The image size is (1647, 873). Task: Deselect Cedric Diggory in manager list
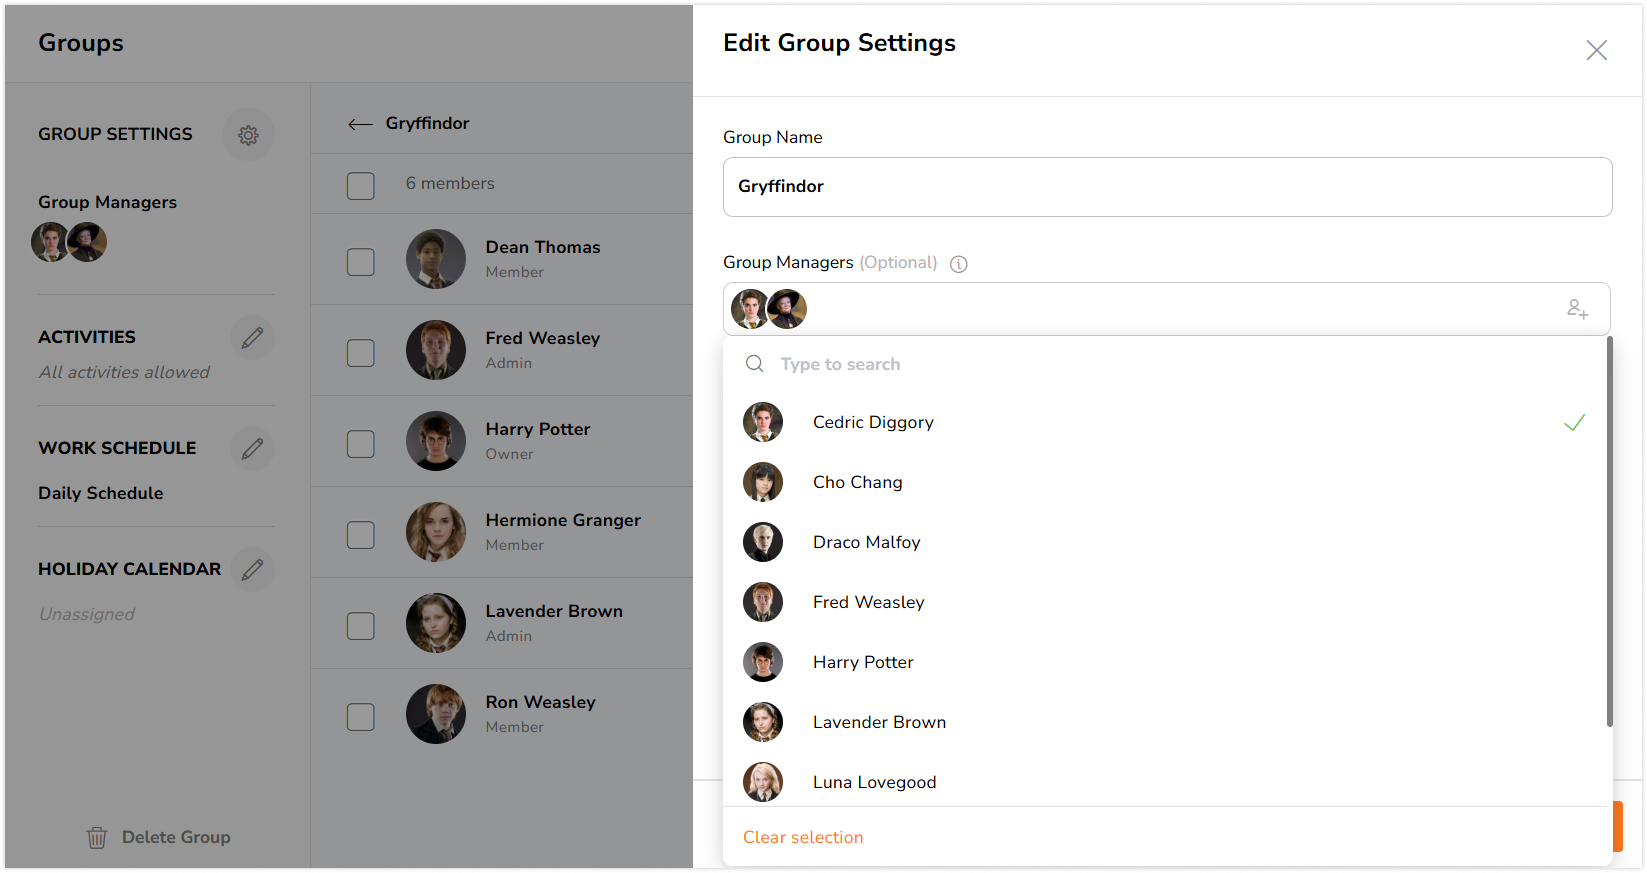pos(1165,422)
